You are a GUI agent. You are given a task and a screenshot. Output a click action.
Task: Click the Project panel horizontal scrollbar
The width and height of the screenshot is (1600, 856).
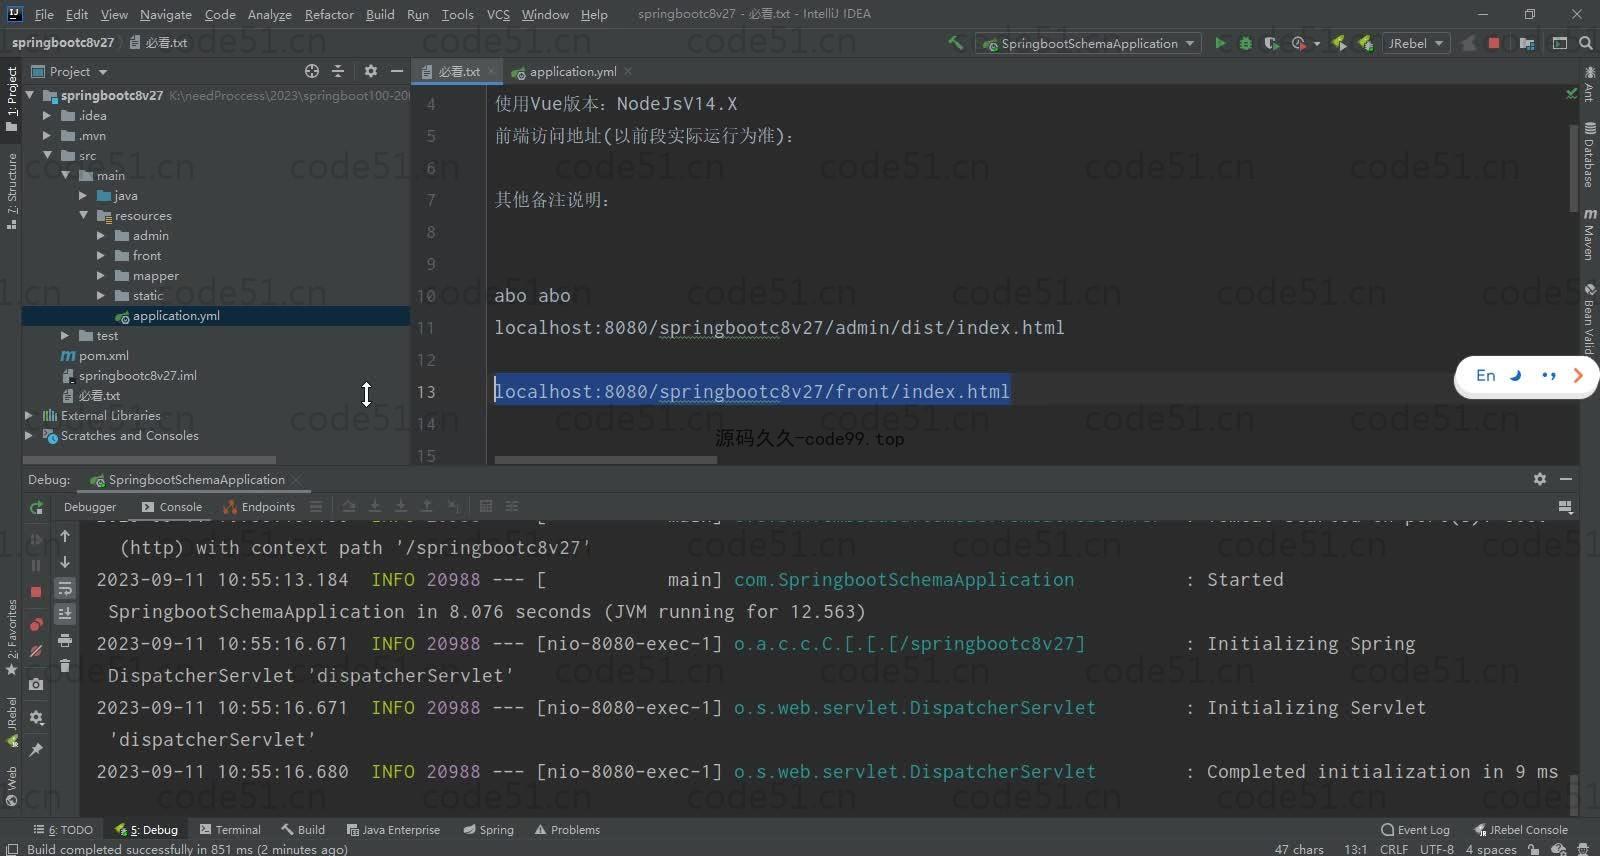coord(150,460)
